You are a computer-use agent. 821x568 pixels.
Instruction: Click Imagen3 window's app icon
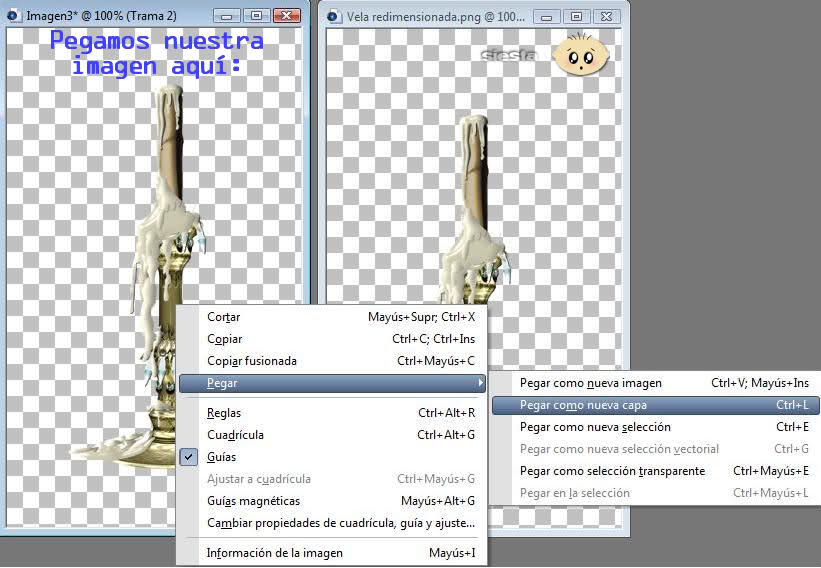[x=14, y=15]
